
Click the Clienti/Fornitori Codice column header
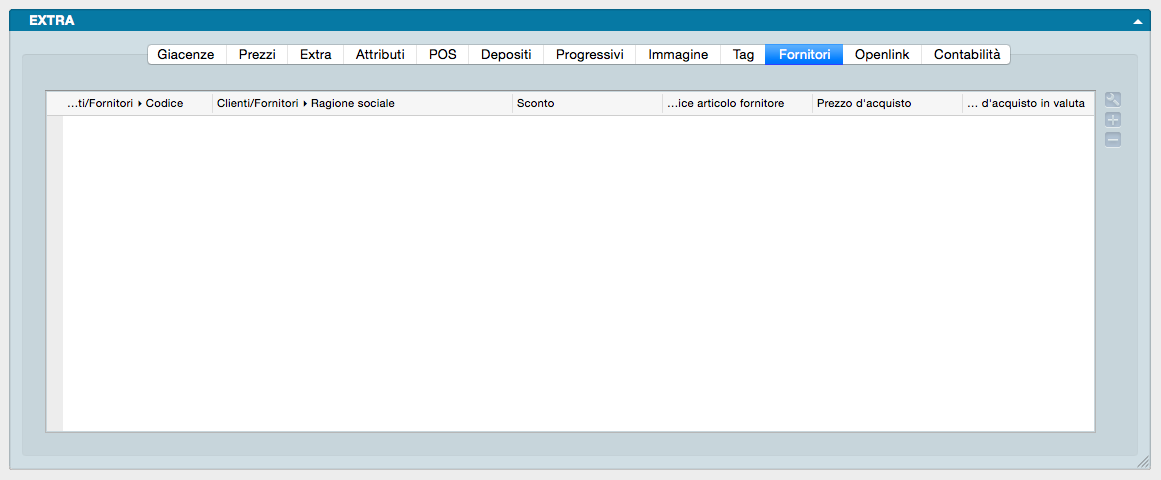130,104
